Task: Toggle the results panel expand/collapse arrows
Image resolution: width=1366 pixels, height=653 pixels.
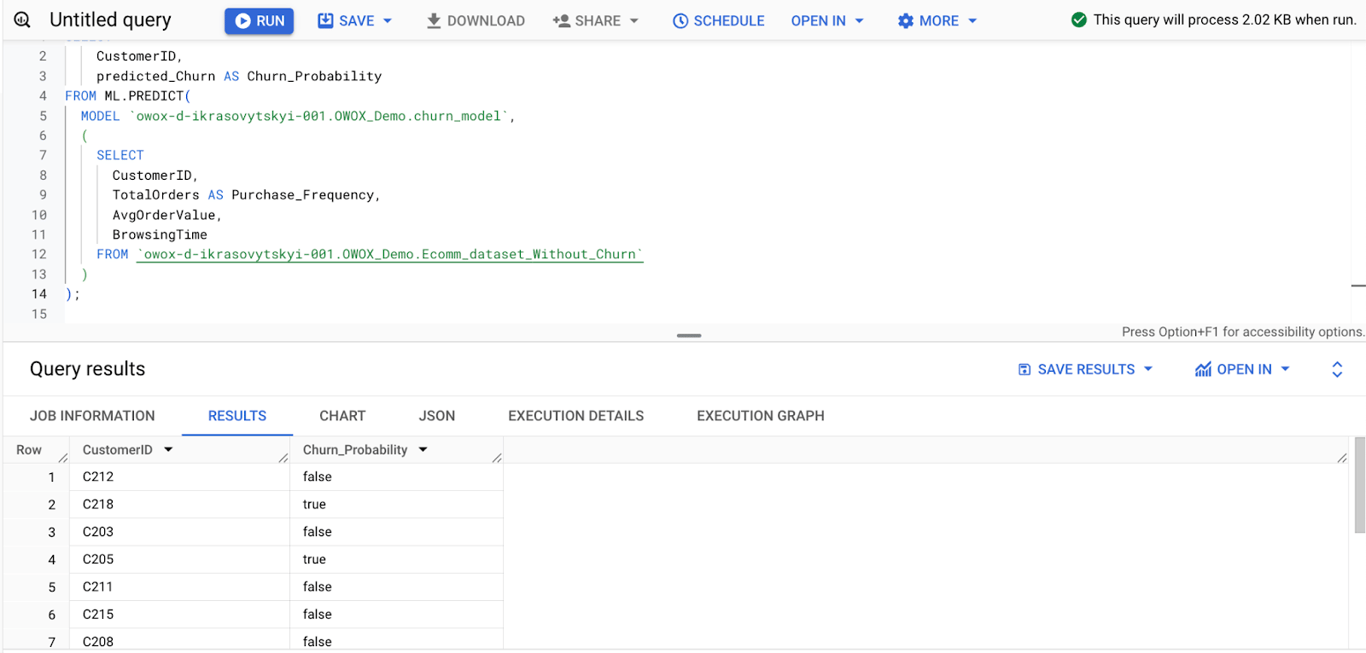Action: coord(1337,369)
